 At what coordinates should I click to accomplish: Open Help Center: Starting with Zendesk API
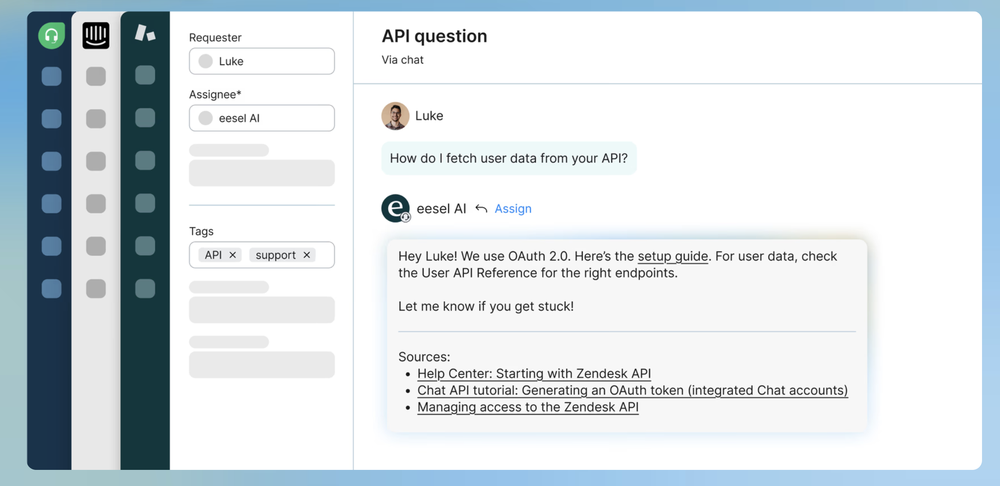tap(534, 374)
